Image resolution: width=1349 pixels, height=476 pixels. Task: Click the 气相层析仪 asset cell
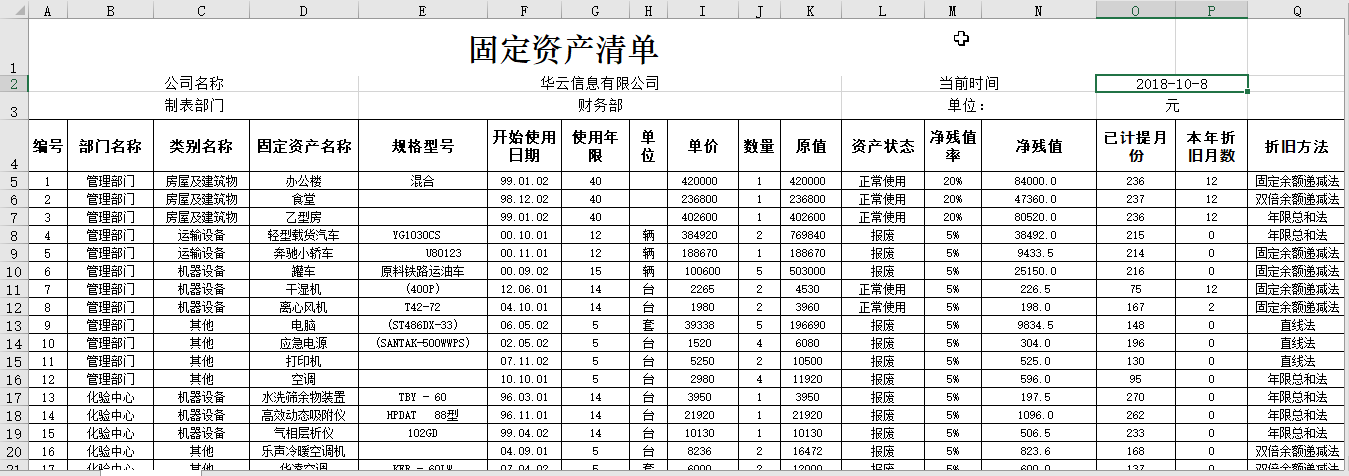pos(304,434)
